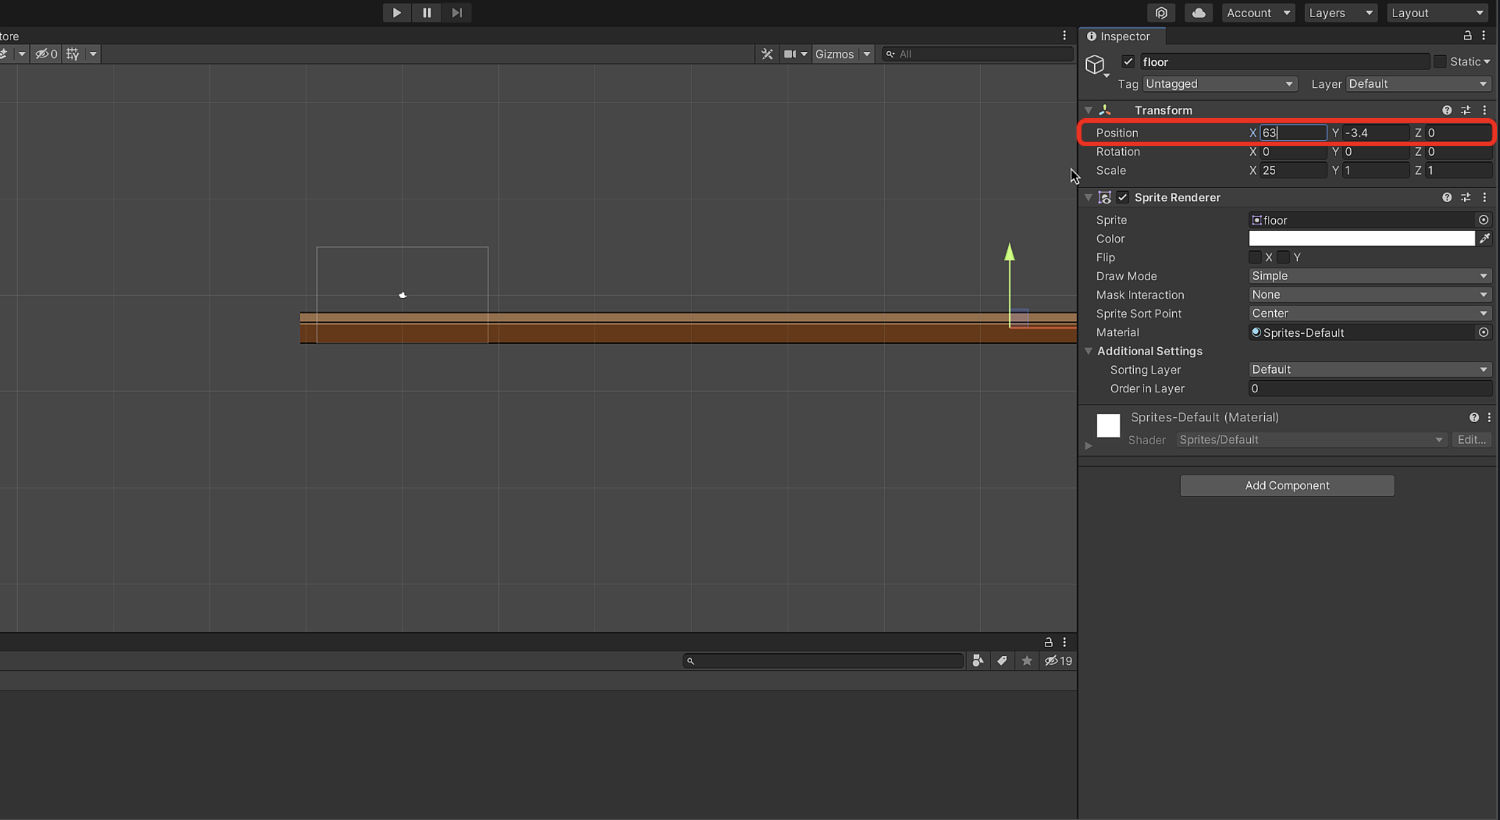Open Plastic SCM collaborate icon
The width and height of the screenshot is (1500, 820).
coord(1161,13)
